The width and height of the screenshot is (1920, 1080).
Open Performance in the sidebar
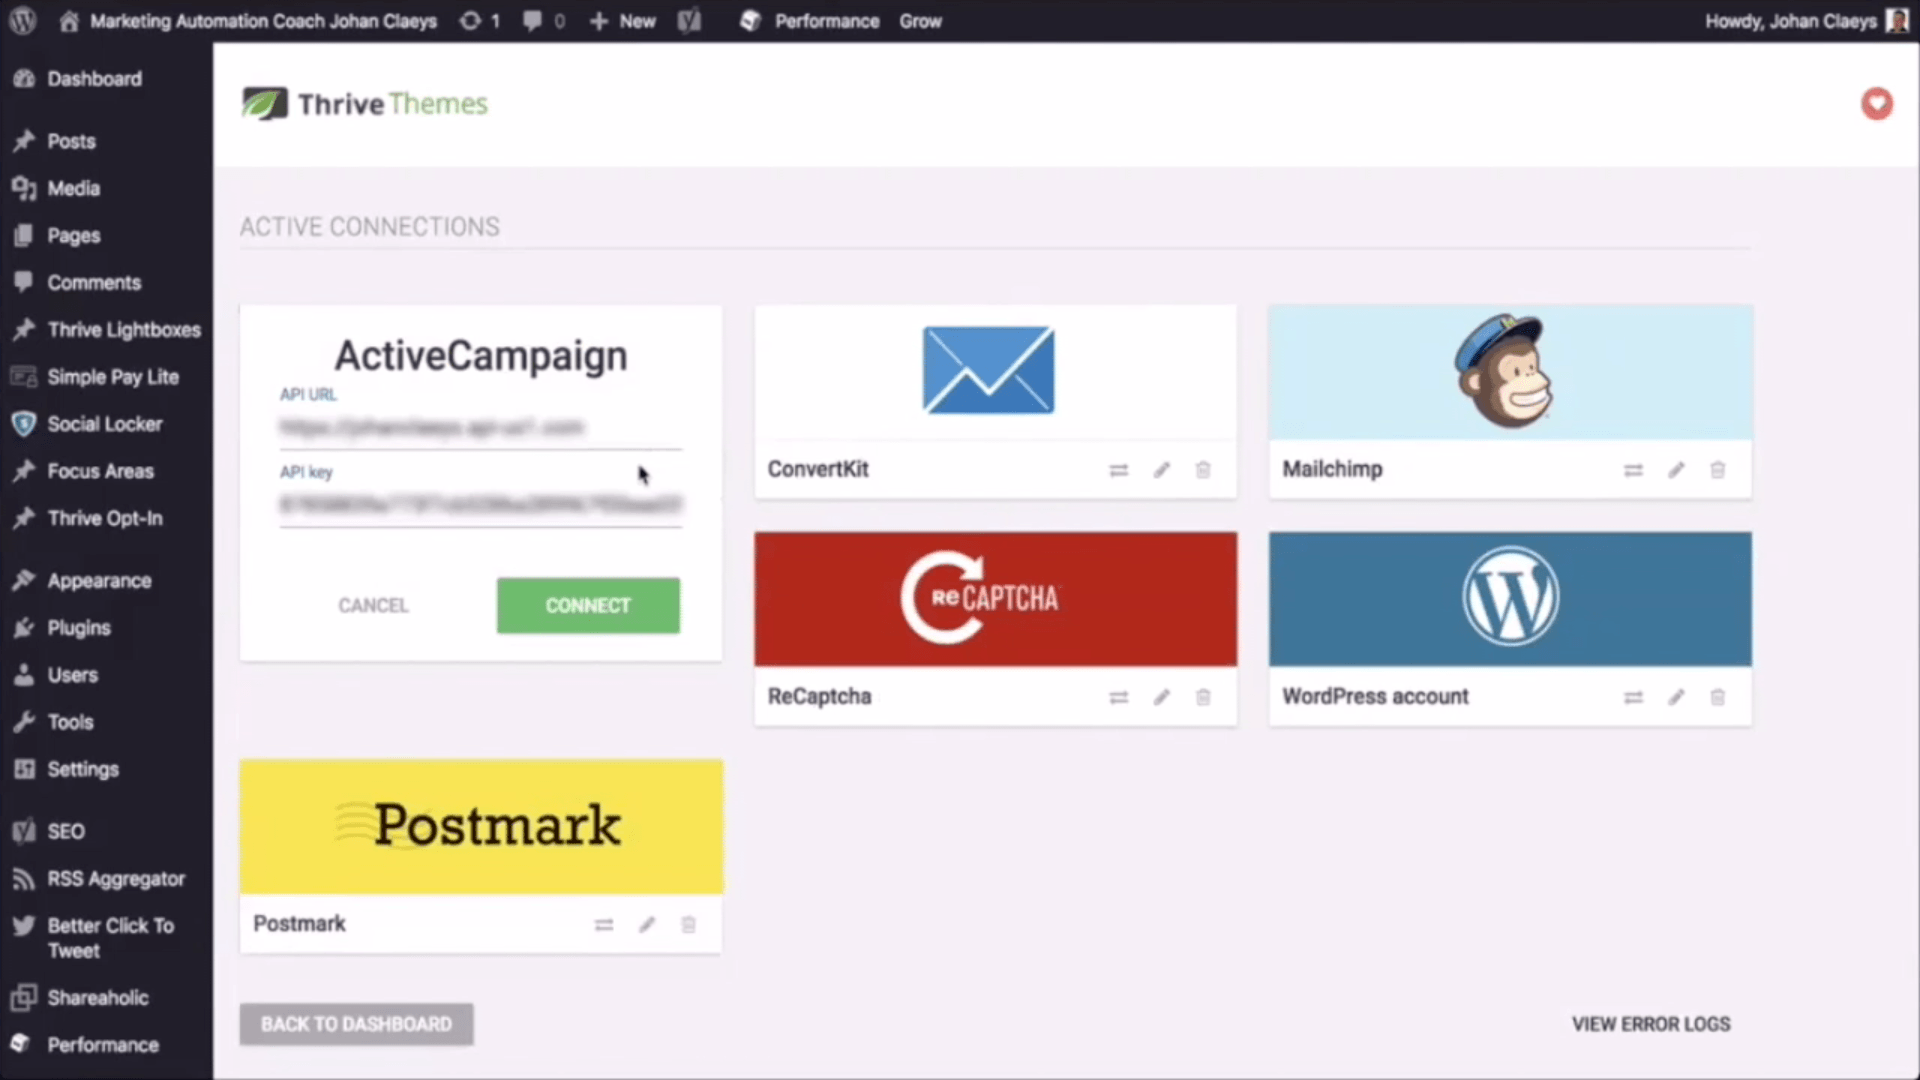[103, 1044]
